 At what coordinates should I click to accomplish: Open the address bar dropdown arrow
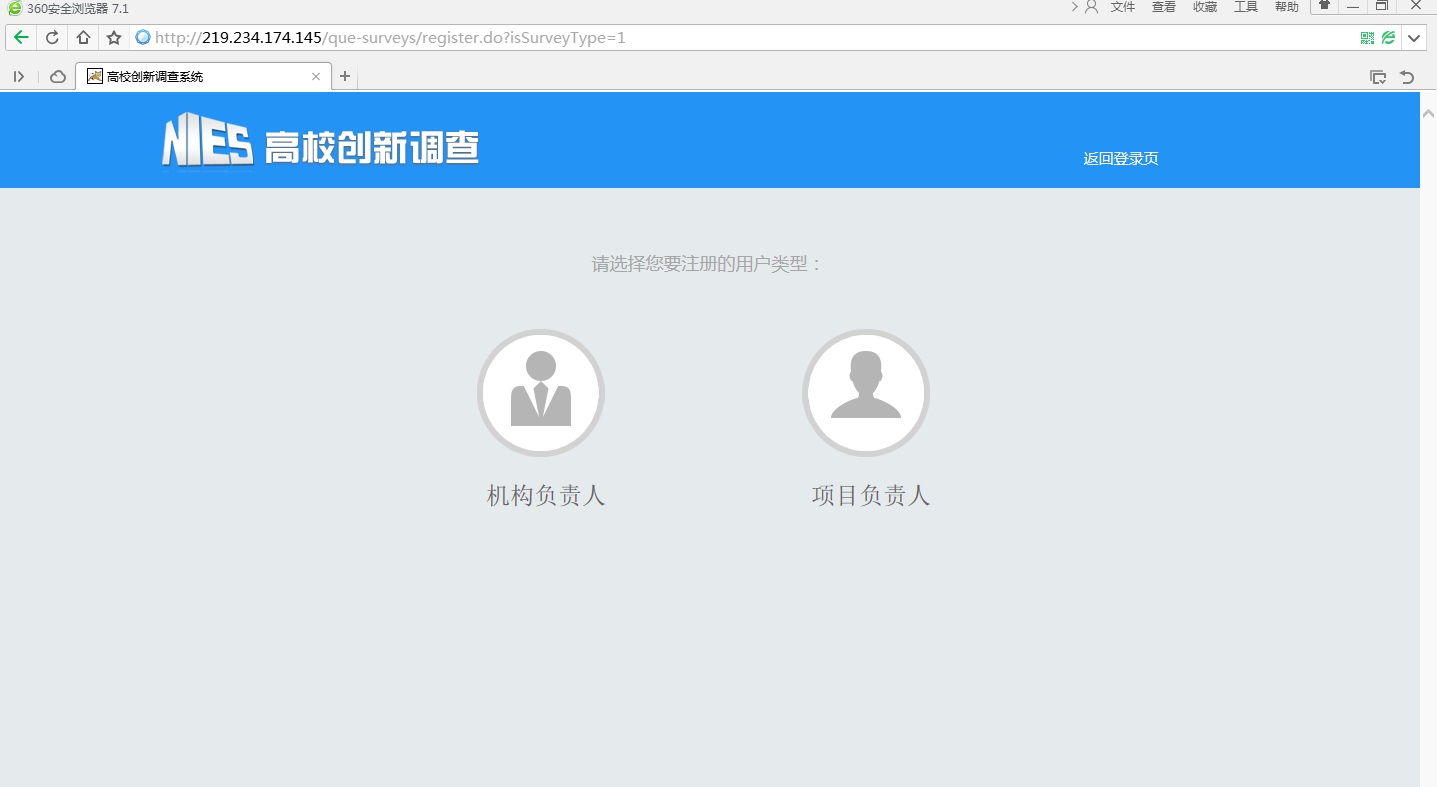[1414, 37]
